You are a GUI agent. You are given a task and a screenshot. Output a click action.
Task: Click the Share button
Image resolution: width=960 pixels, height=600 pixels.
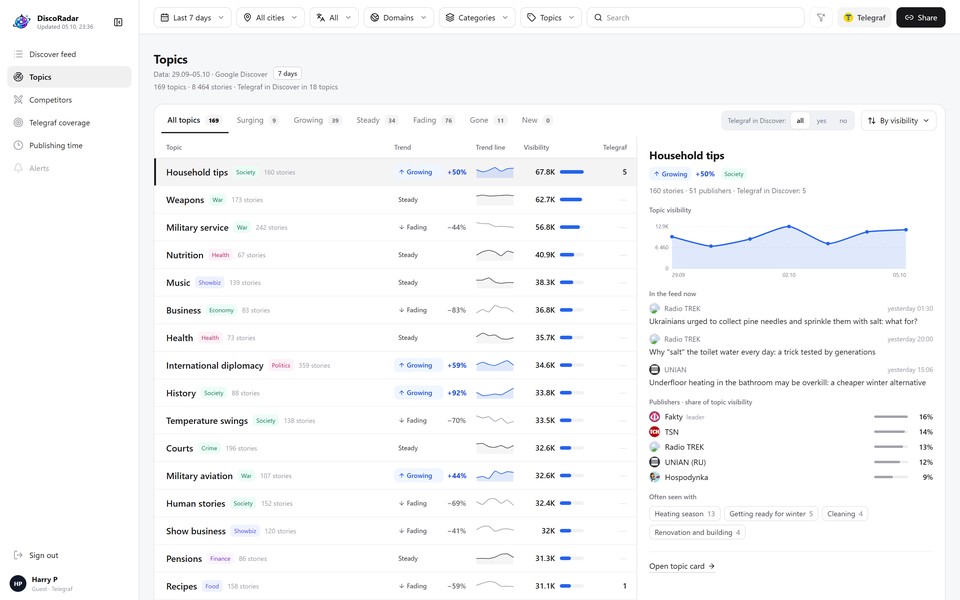coord(921,18)
